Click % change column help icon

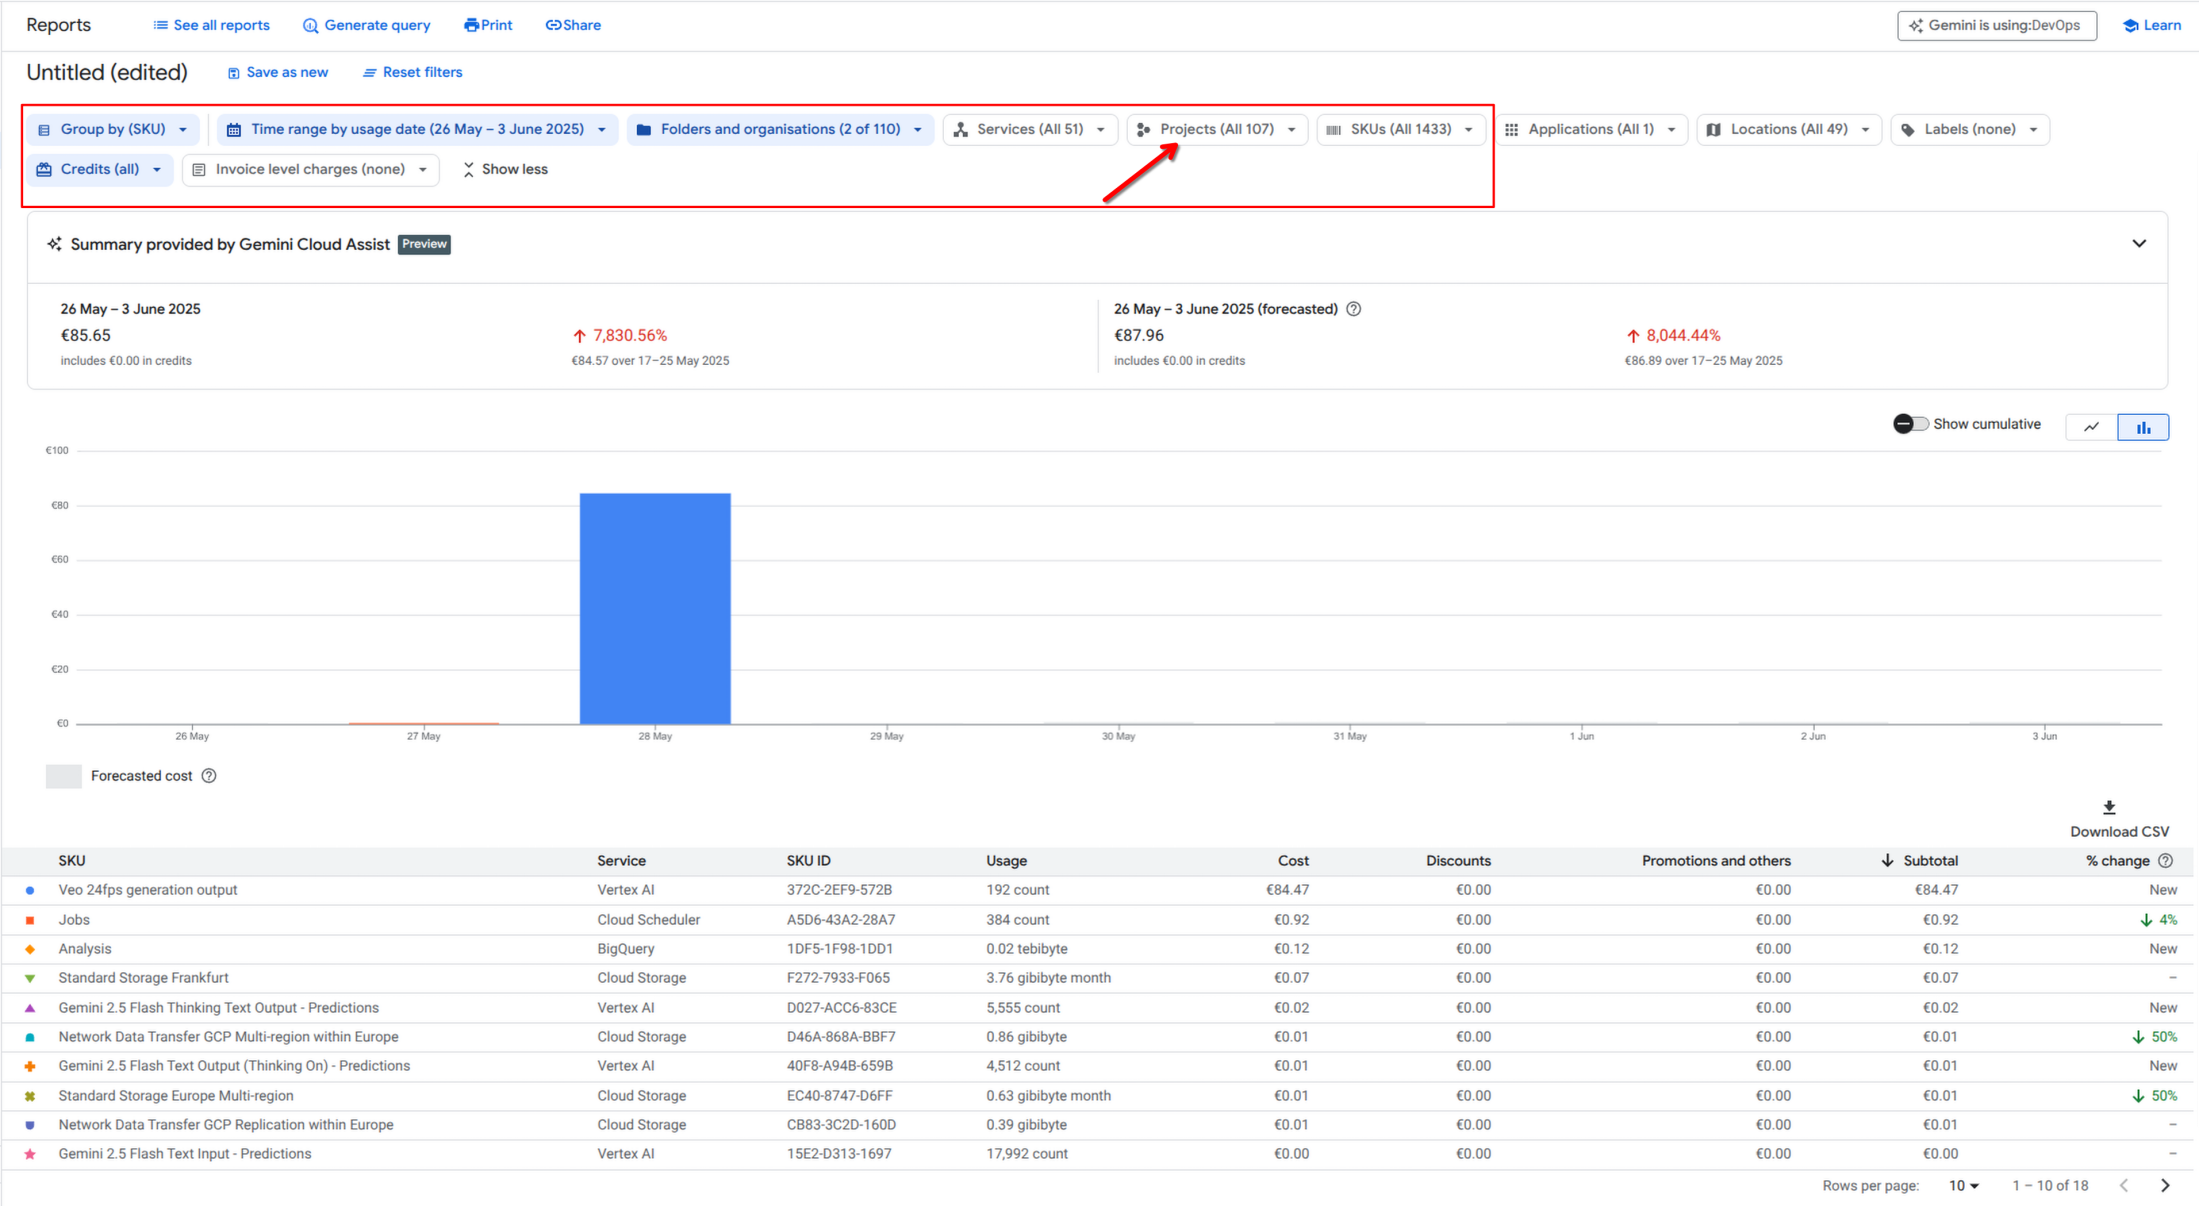2166,861
